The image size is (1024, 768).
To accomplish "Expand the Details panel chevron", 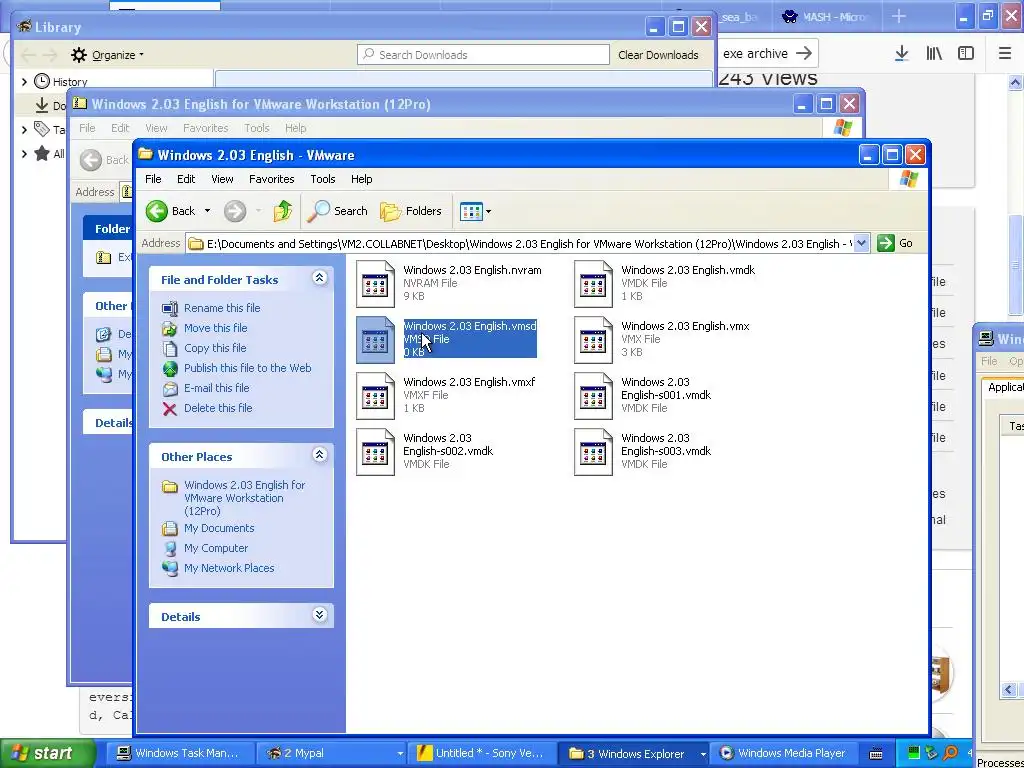I will [319, 615].
